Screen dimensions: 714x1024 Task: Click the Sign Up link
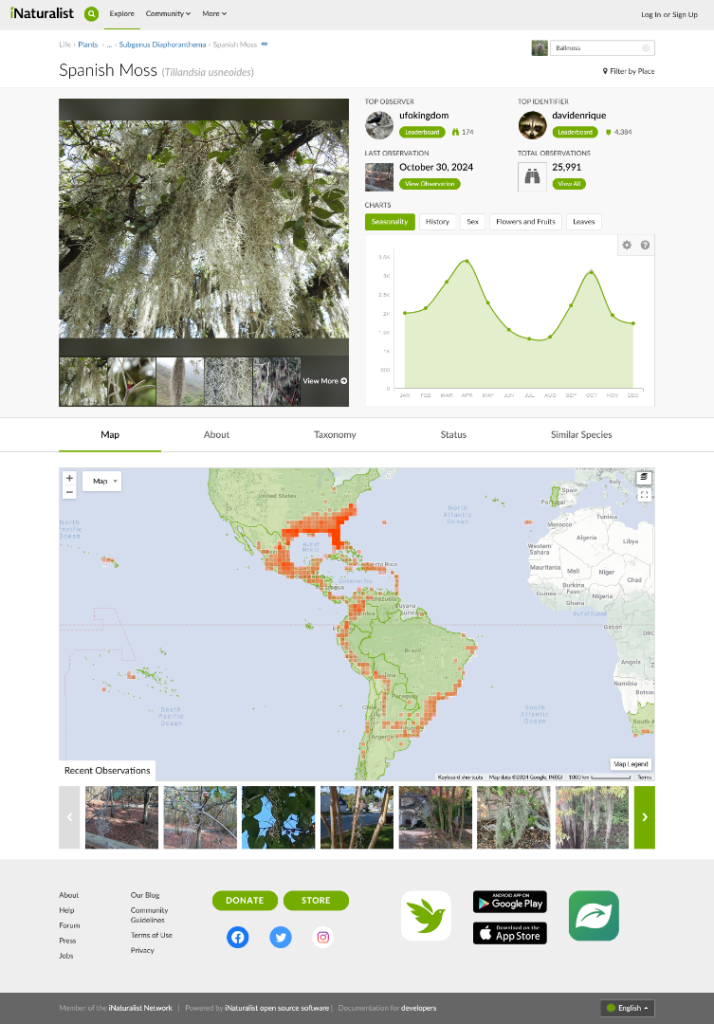click(685, 14)
